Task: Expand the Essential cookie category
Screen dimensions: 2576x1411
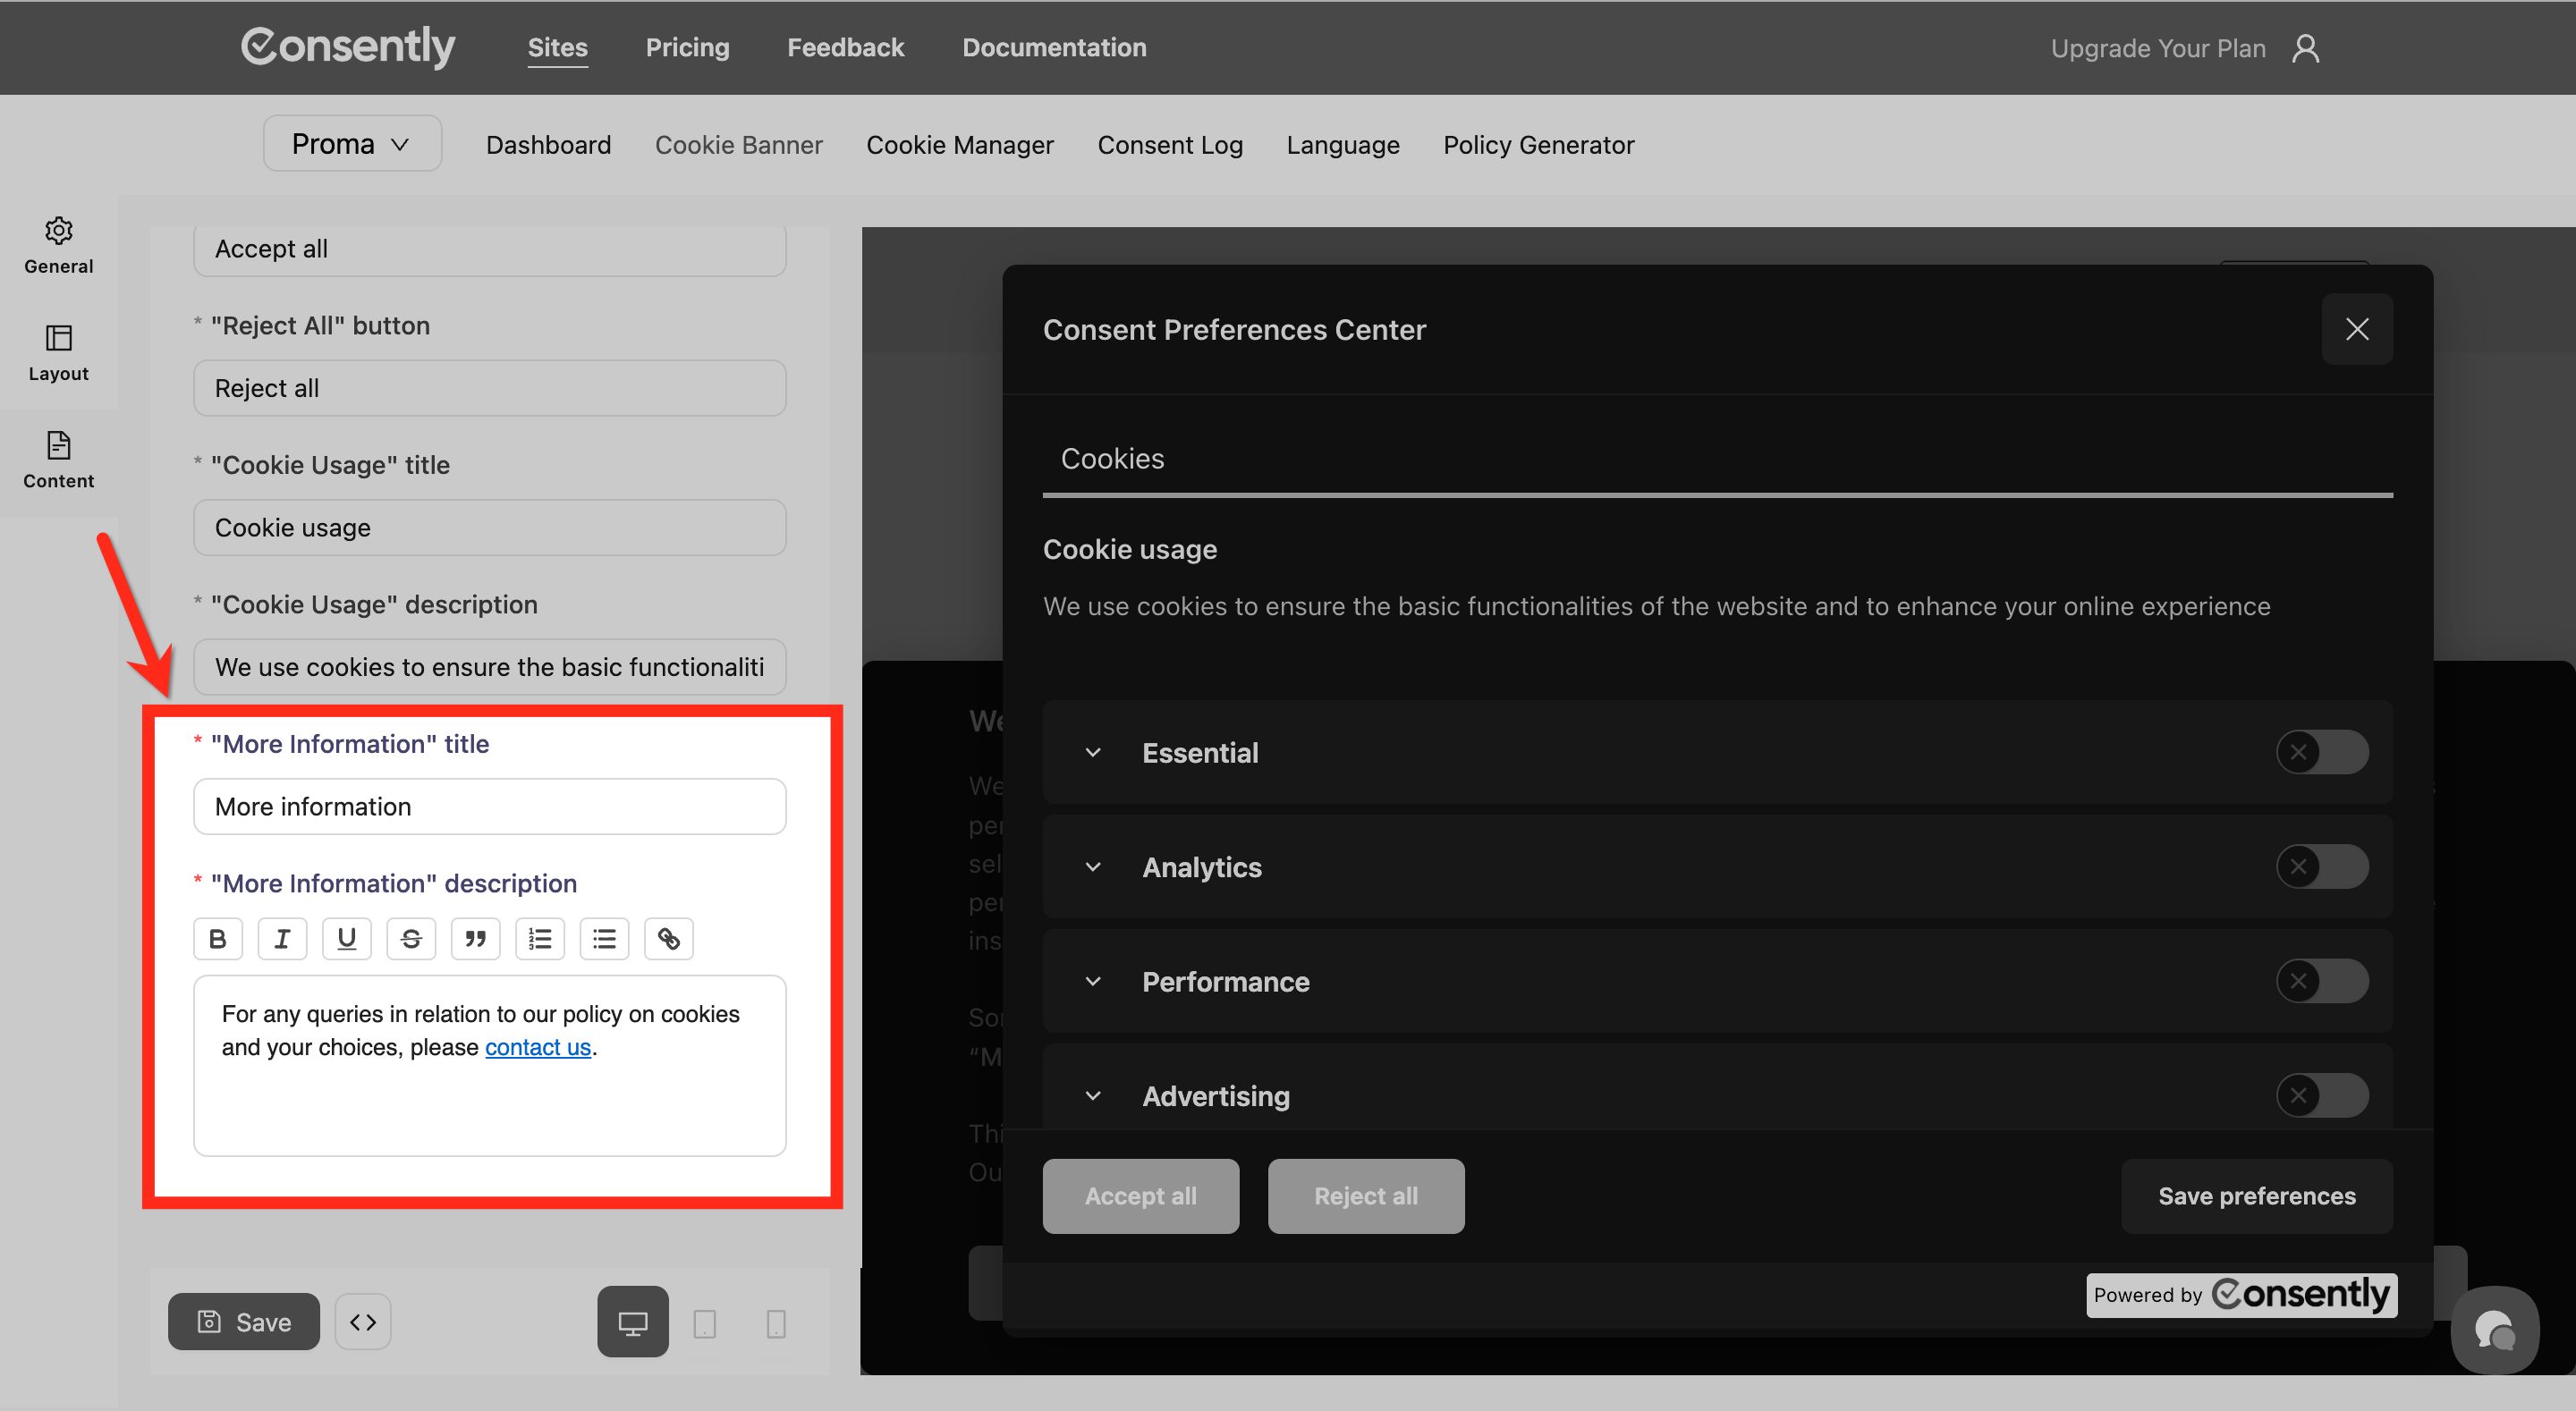Action: (1093, 752)
